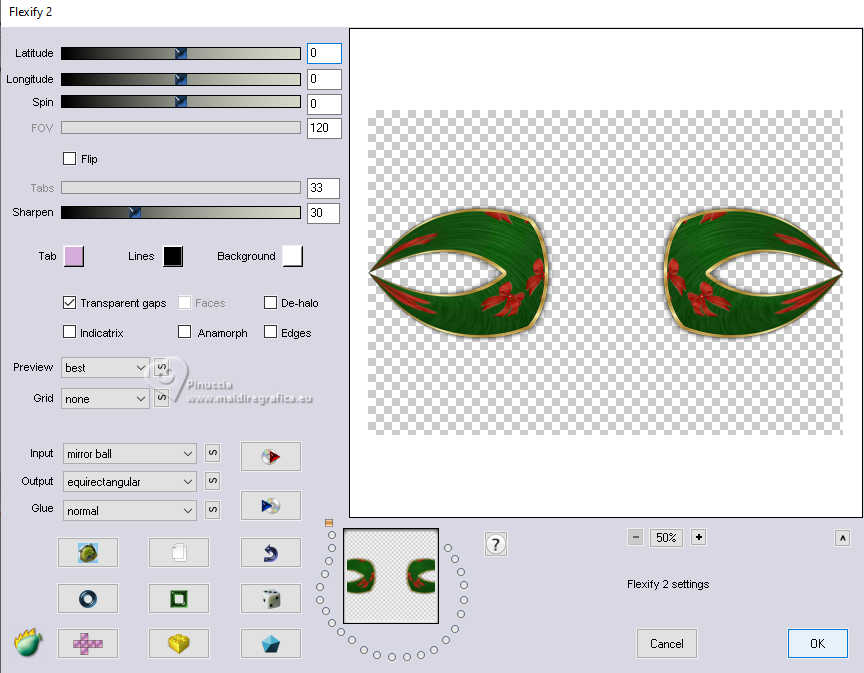Click the blue ring donut button
This screenshot has width=864, height=673.
tap(88, 599)
